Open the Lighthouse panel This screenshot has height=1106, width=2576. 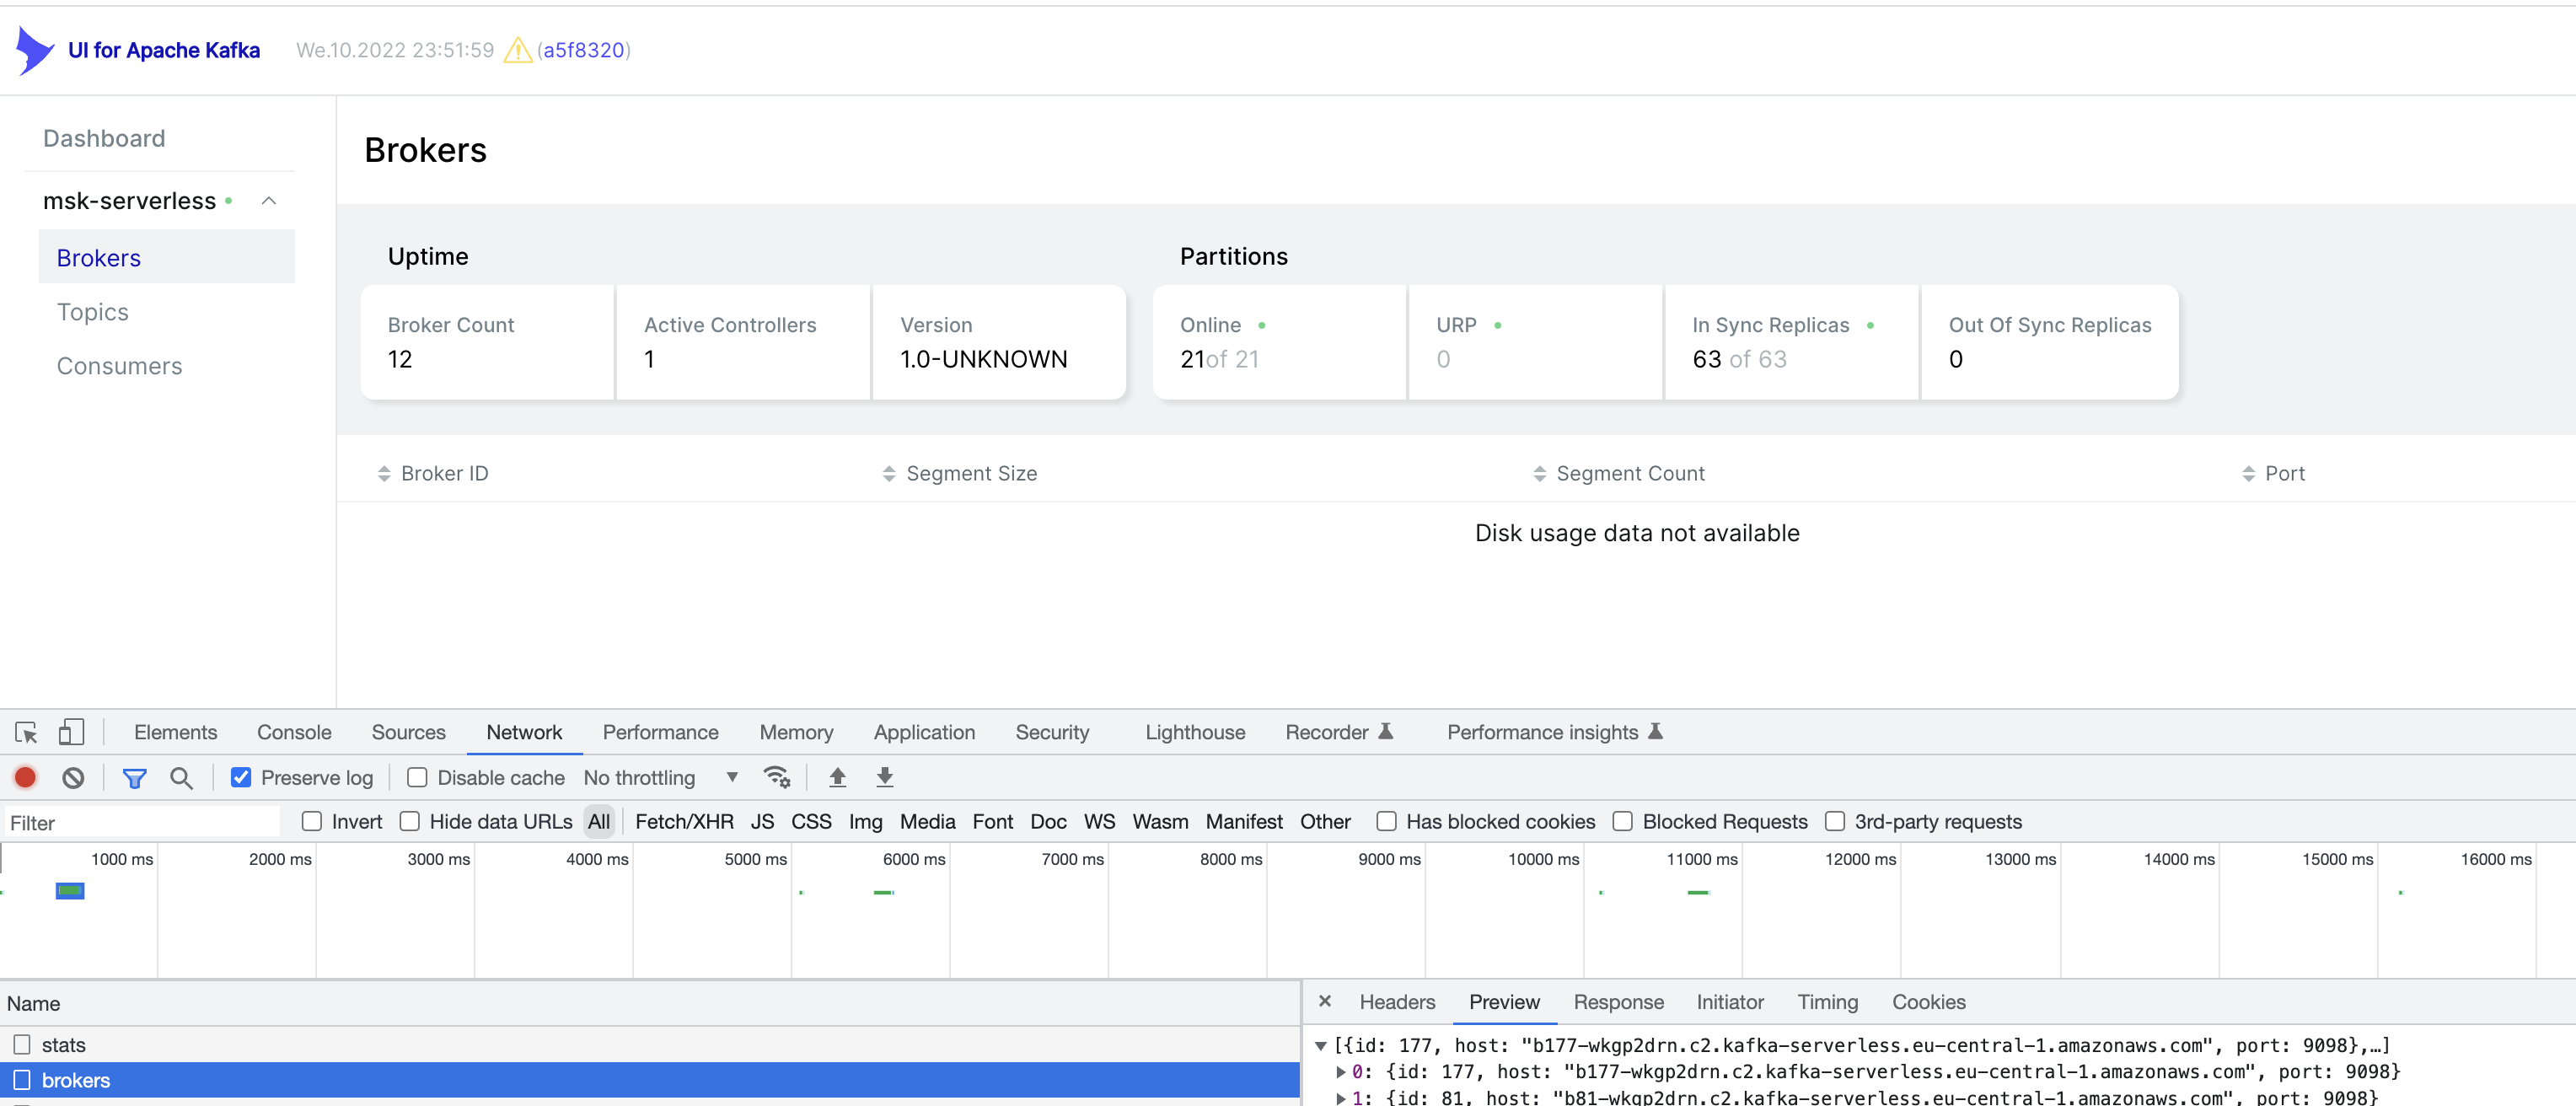[1194, 732]
